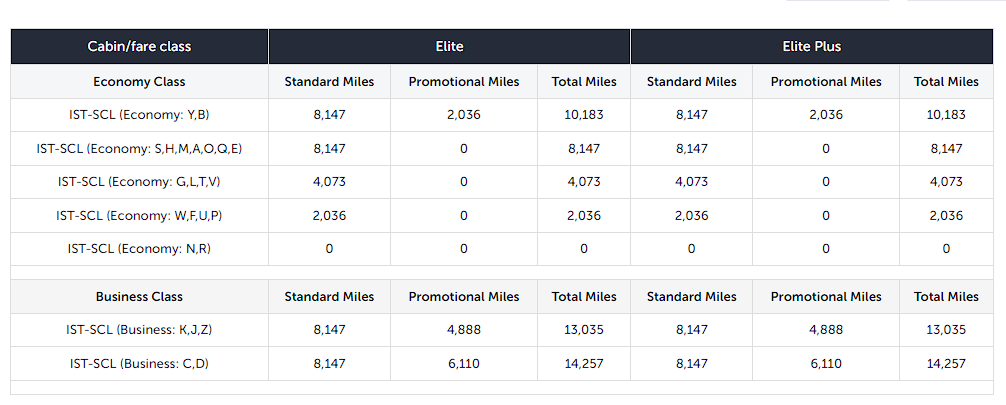Click Elite Plus Total Miles 13,035 for Business K,J,Z

(x=946, y=330)
